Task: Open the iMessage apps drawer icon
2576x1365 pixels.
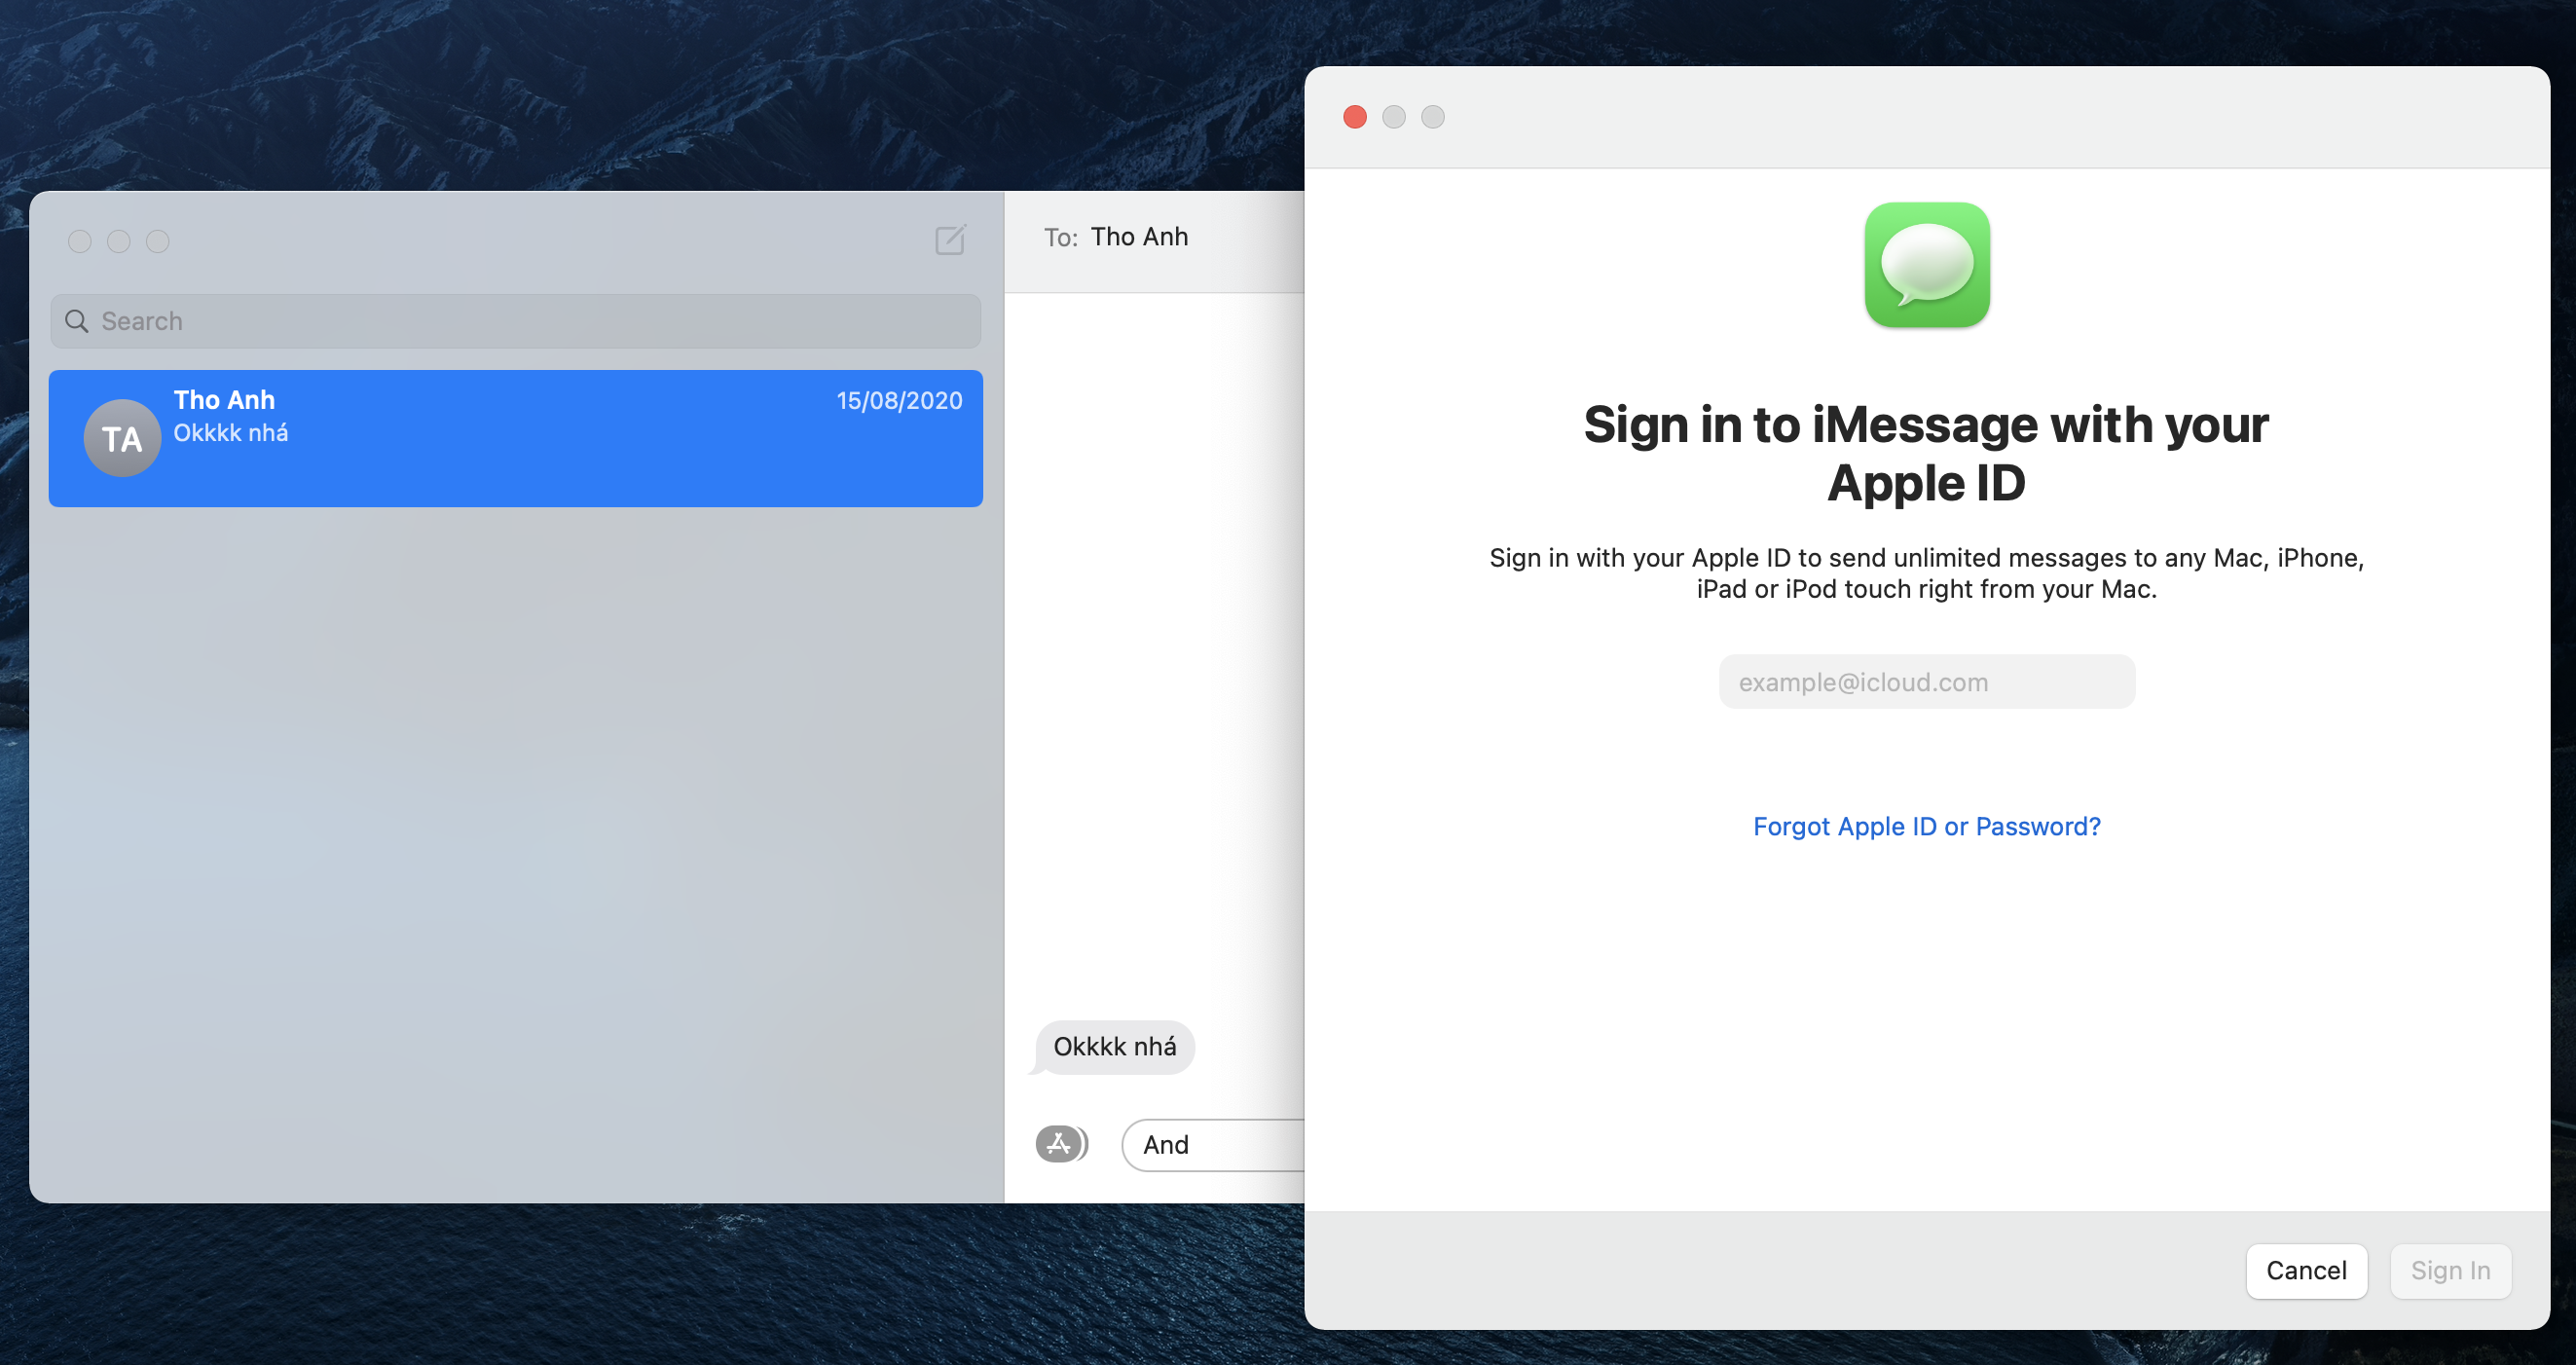Action: pyautogui.click(x=1060, y=1143)
